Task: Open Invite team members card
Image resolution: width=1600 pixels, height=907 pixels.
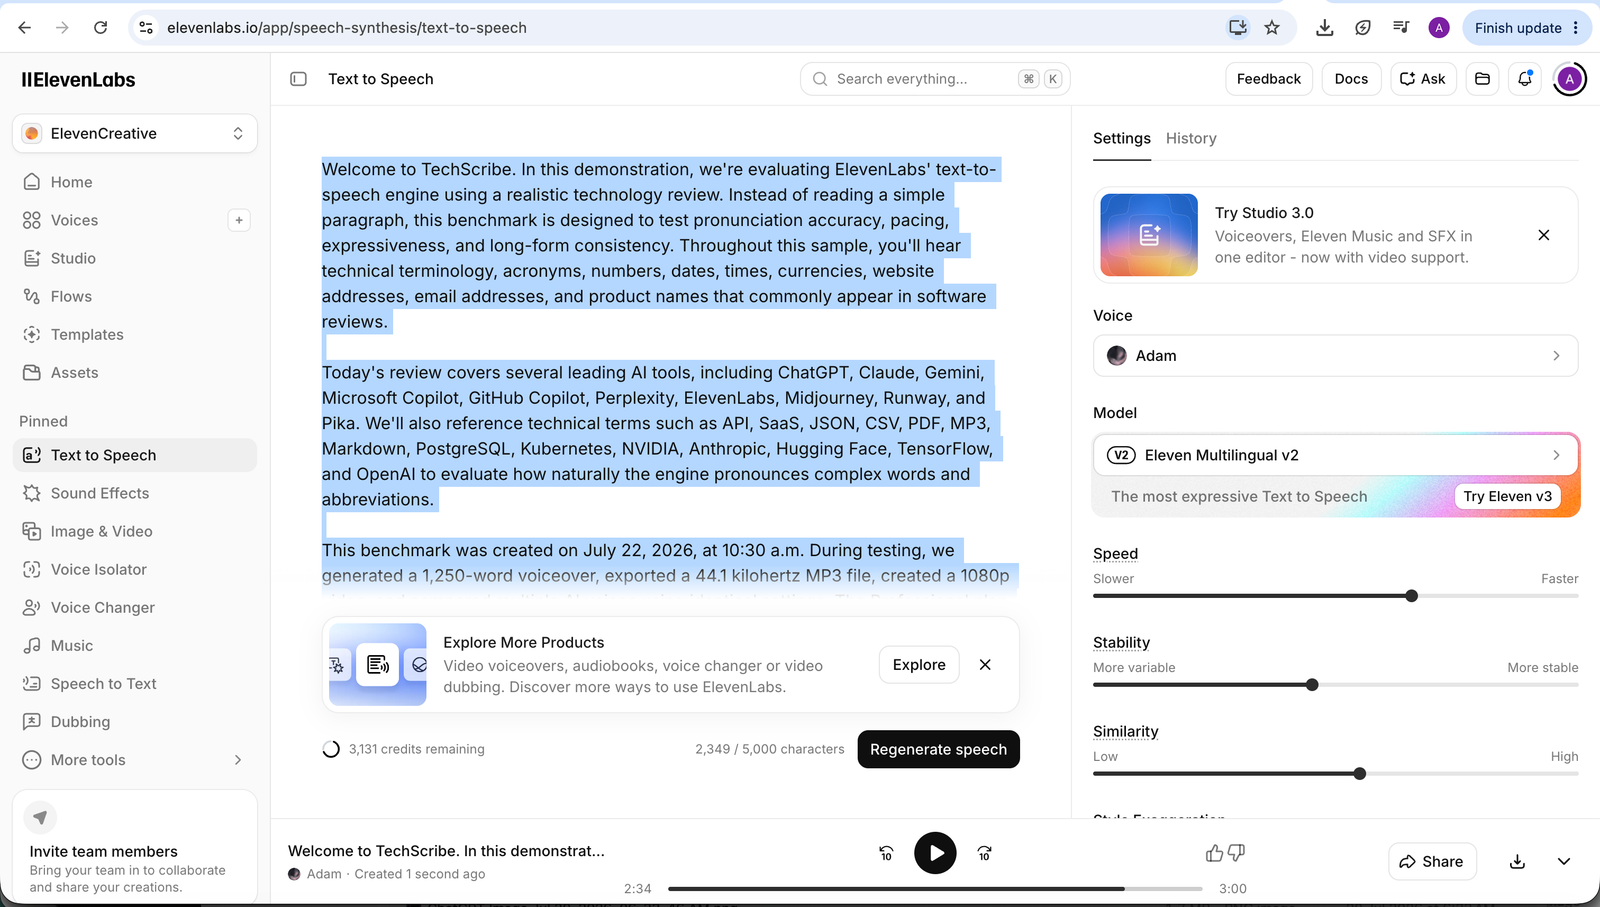Action: [x=135, y=846]
